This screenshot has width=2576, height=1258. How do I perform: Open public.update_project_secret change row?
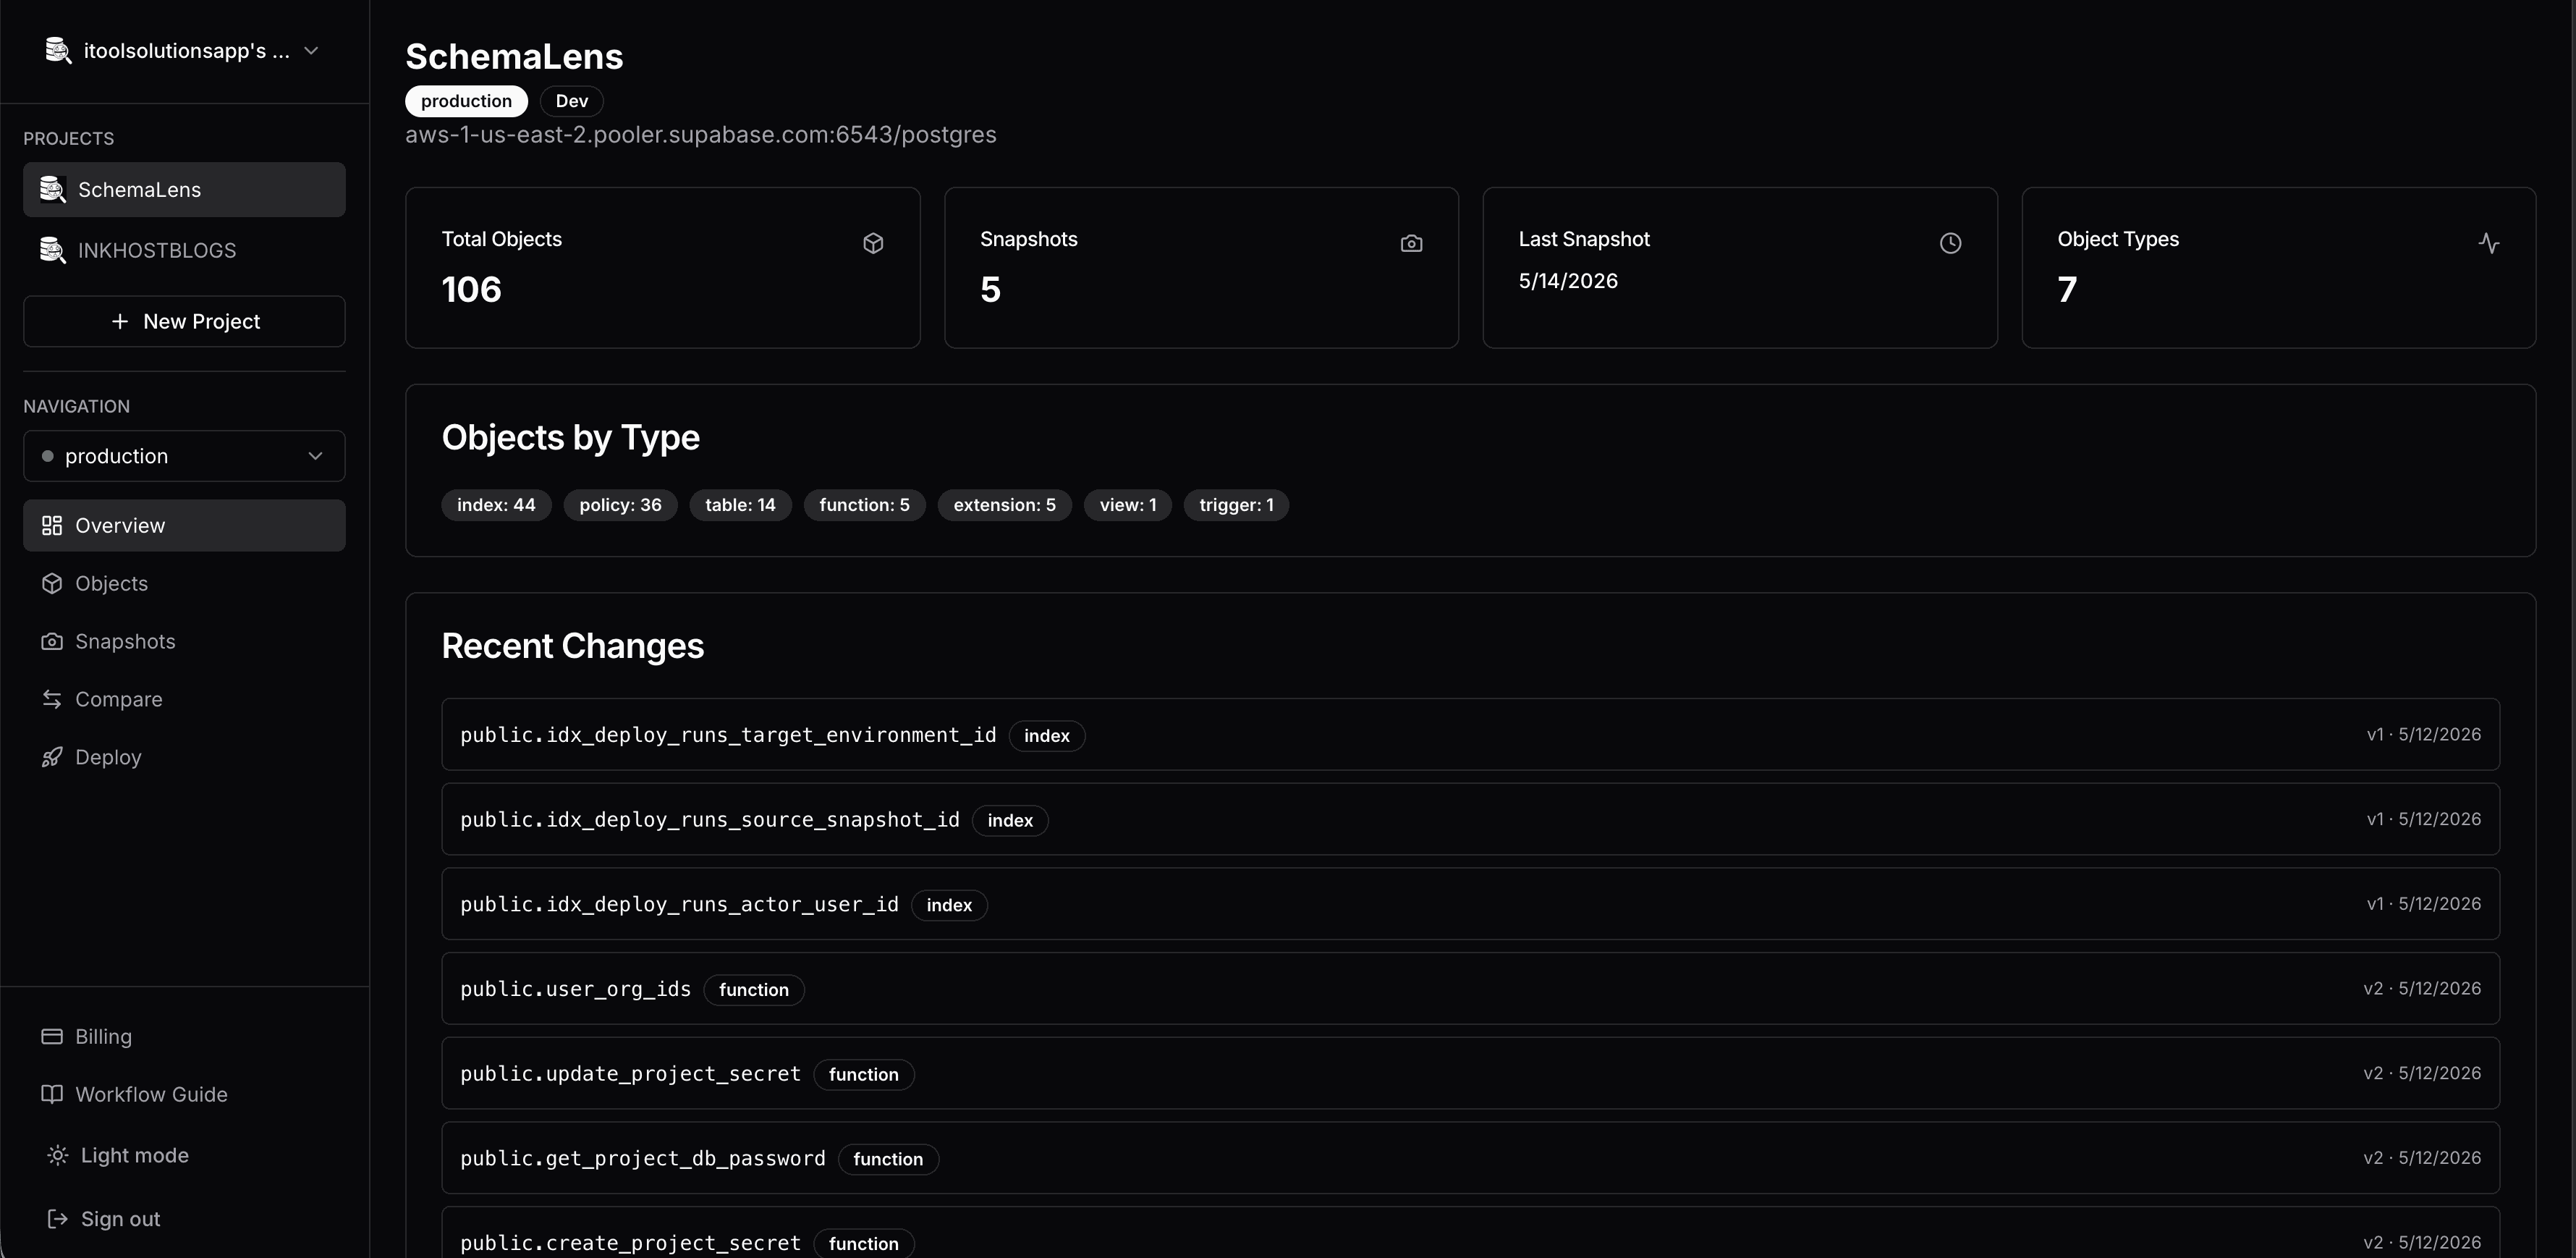click(1470, 1073)
